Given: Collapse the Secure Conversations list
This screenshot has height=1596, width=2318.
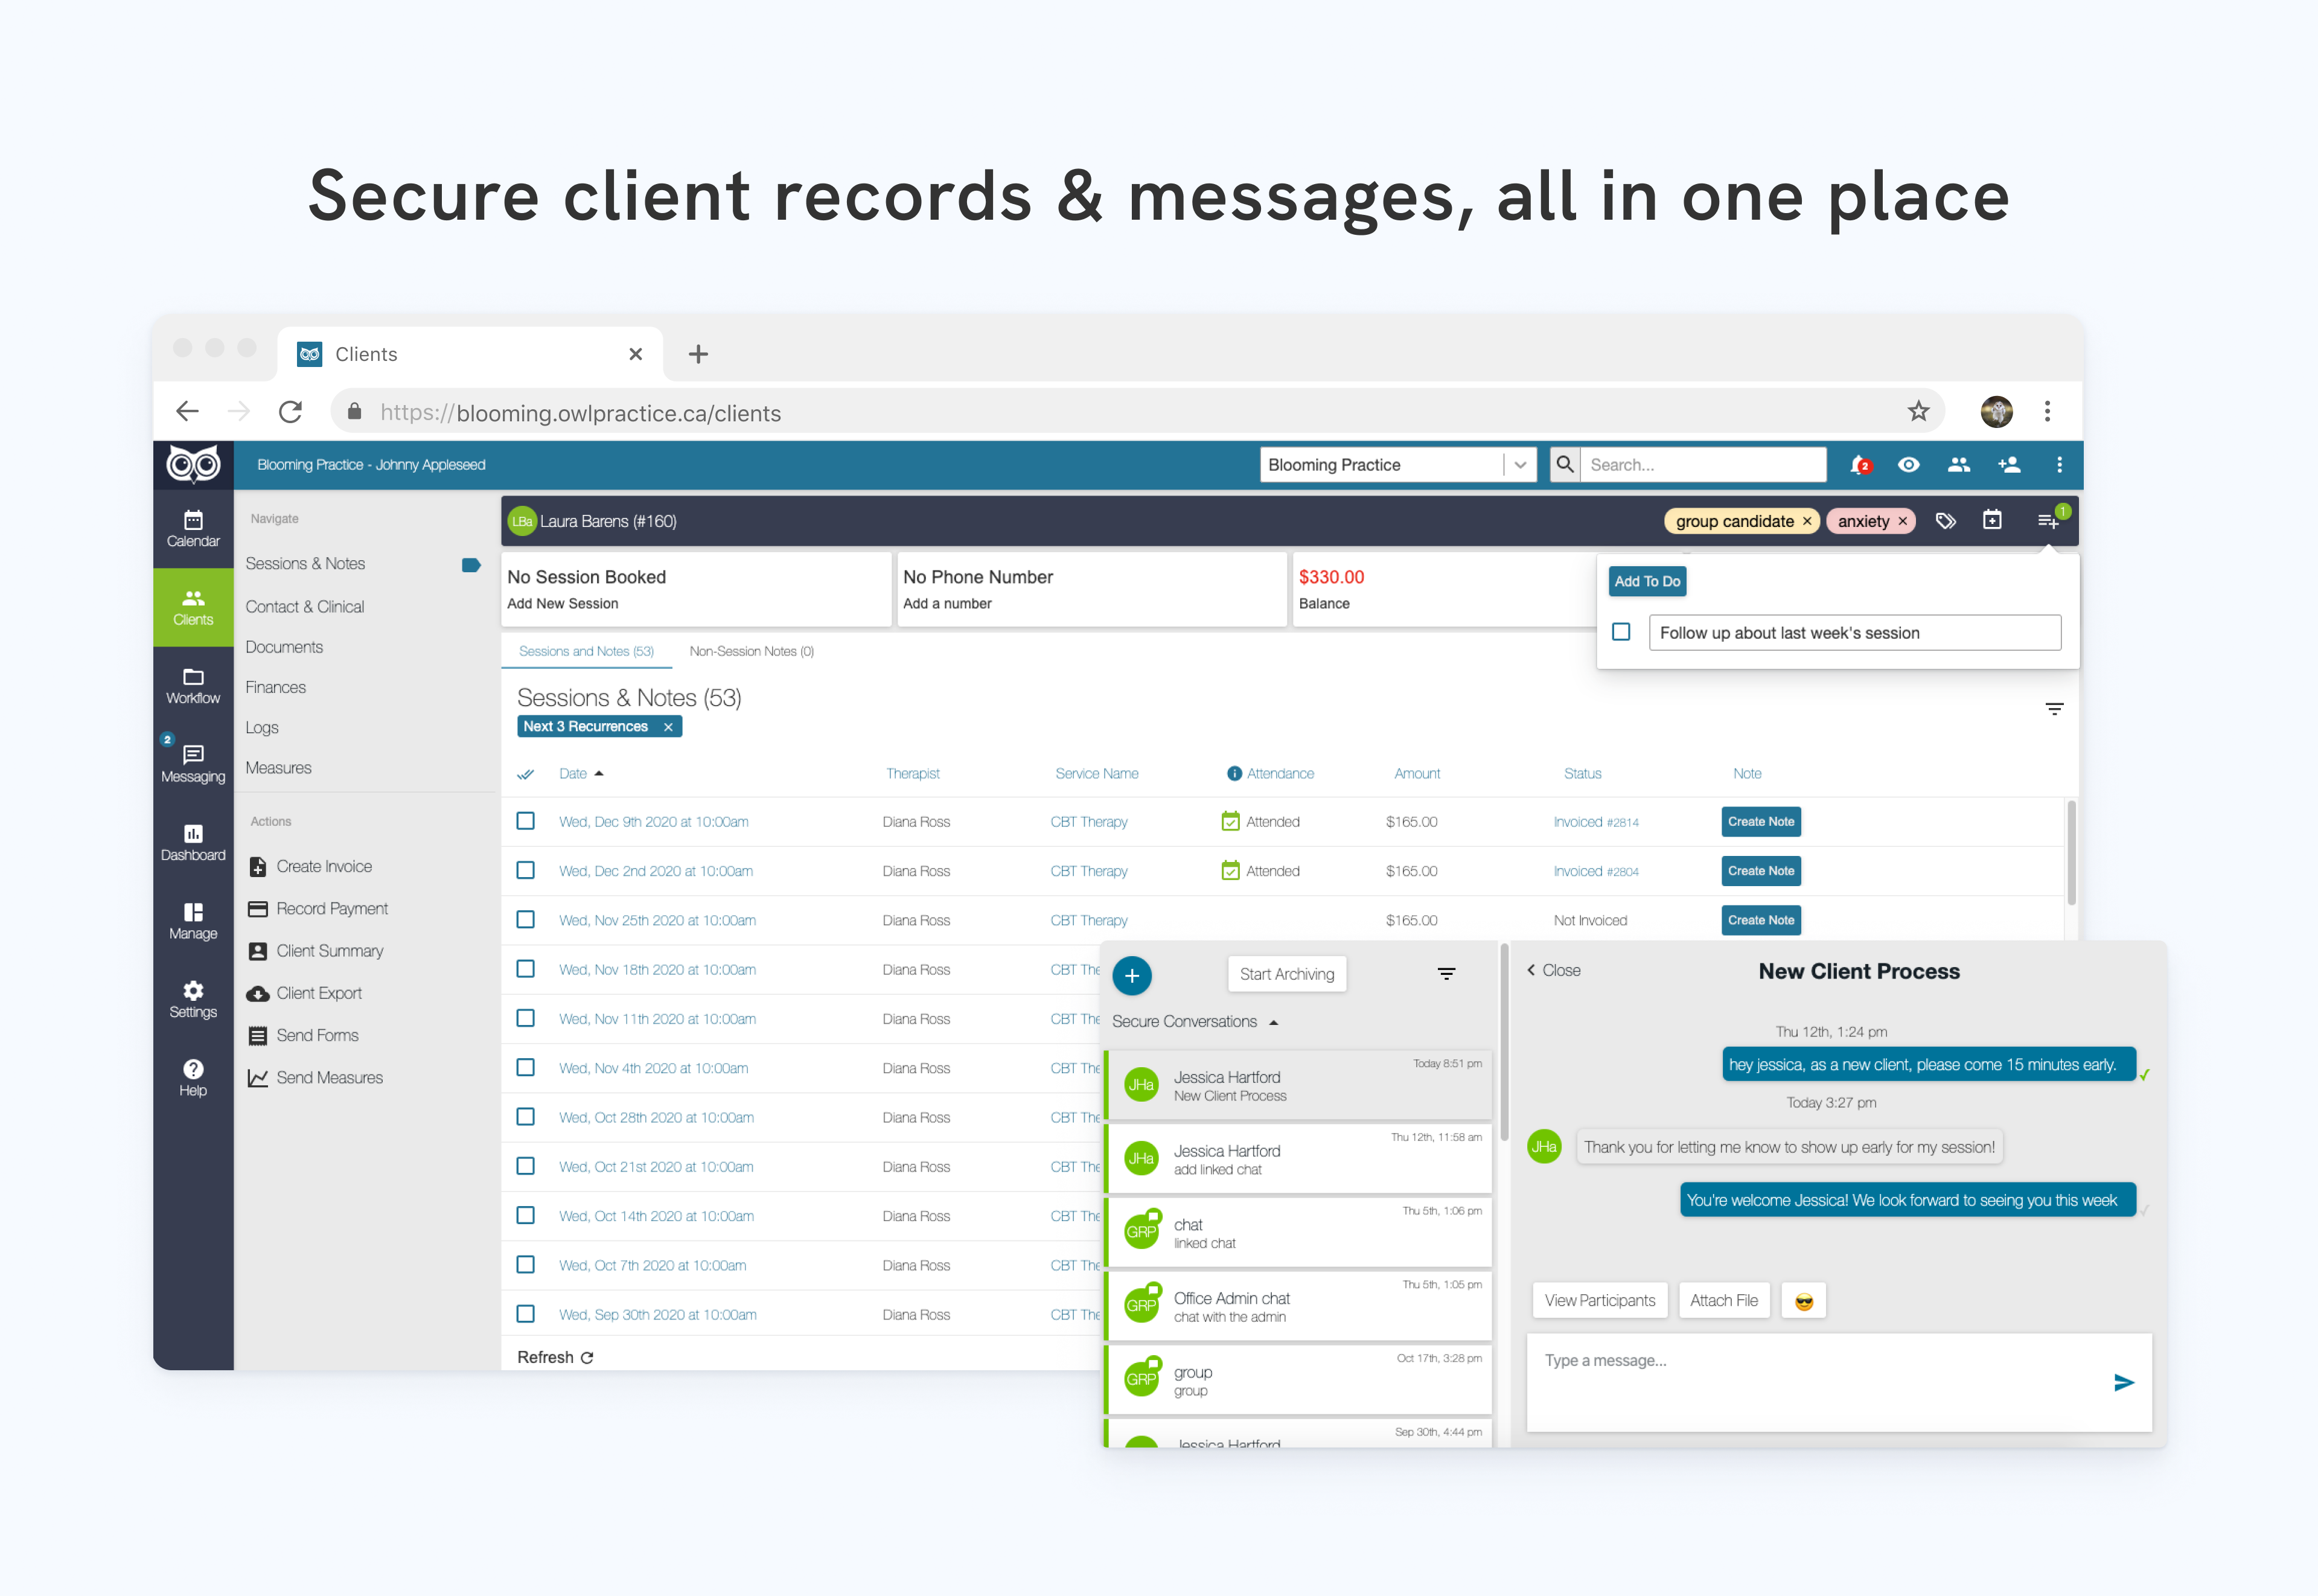Looking at the screenshot, I should 1274,1021.
